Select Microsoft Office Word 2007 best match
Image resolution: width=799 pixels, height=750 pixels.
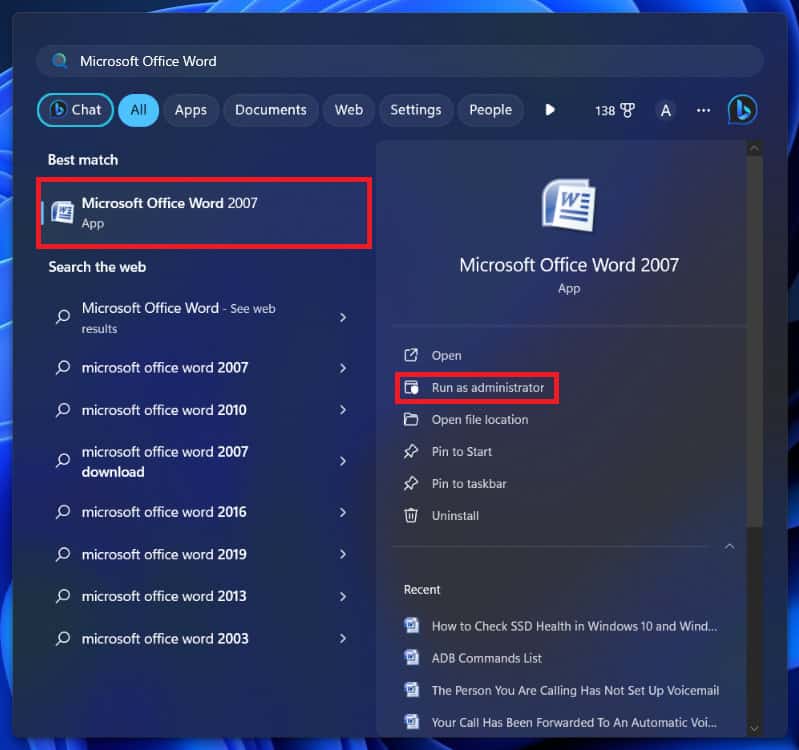pos(204,213)
